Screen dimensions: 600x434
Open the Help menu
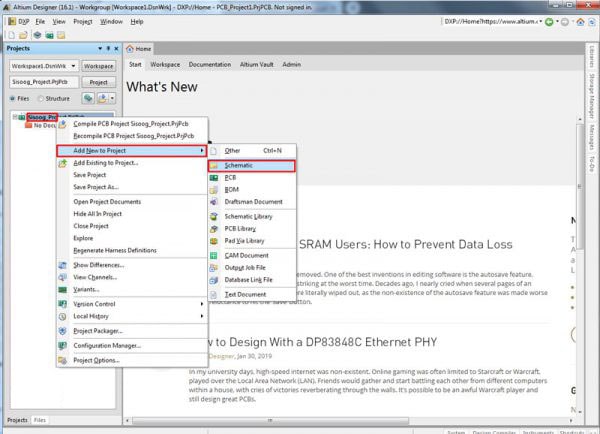click(x=137, y=21)
